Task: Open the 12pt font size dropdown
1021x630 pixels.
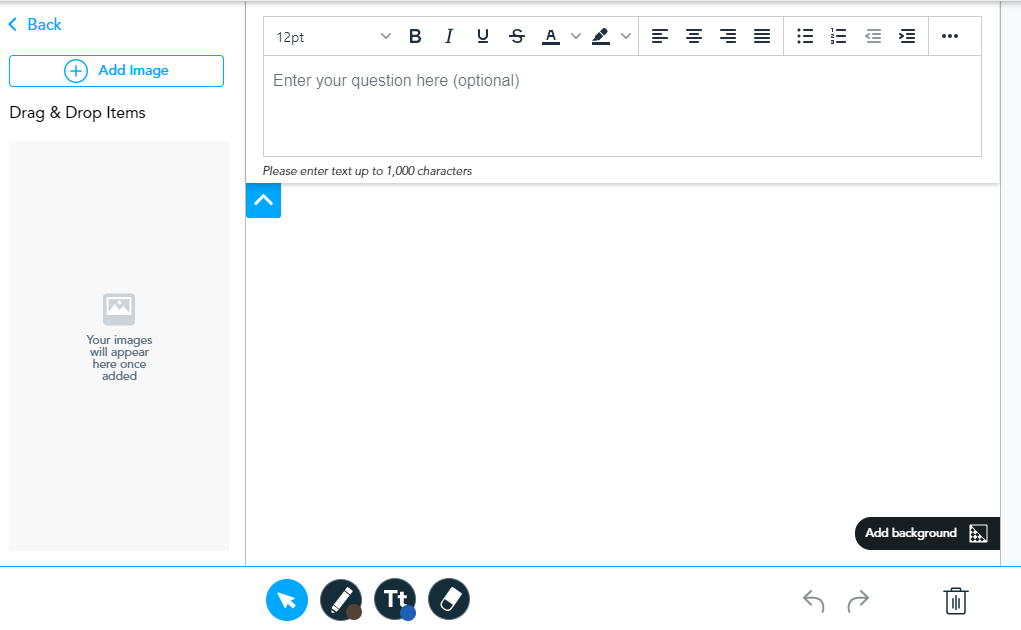Action: pos(333,36)
